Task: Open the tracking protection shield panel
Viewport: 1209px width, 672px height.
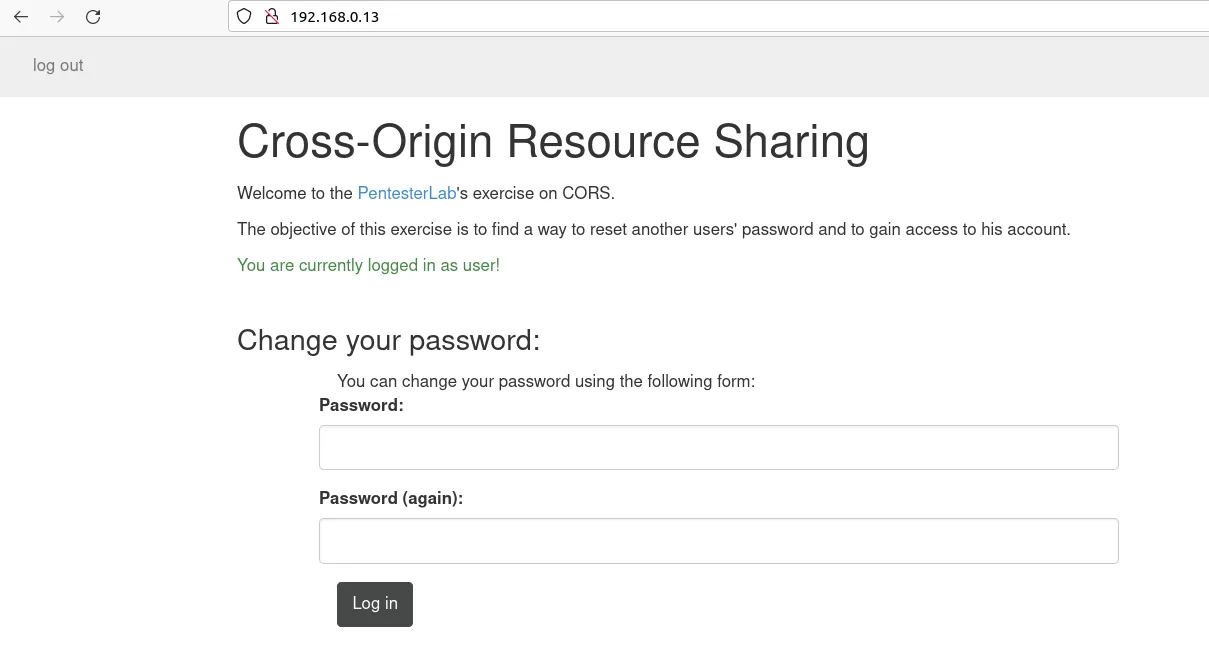Action: click(x=244, y=17)
